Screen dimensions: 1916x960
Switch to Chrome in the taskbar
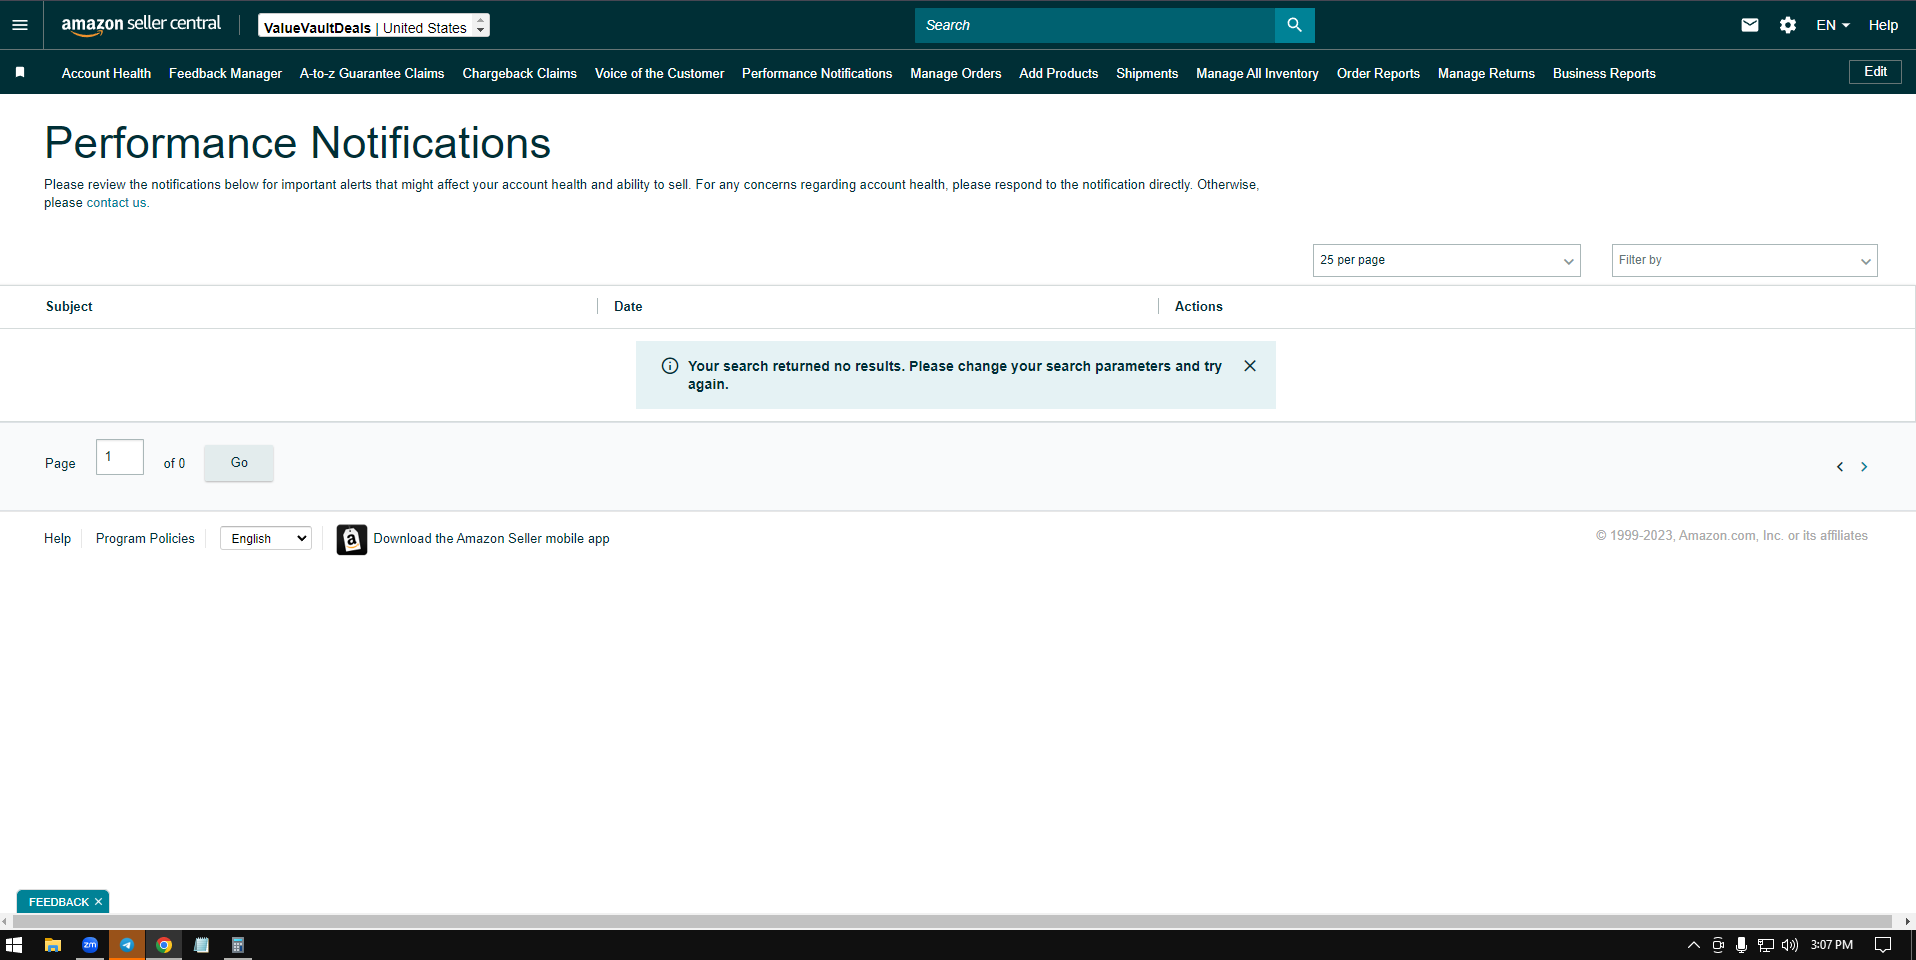pos(164,945)
